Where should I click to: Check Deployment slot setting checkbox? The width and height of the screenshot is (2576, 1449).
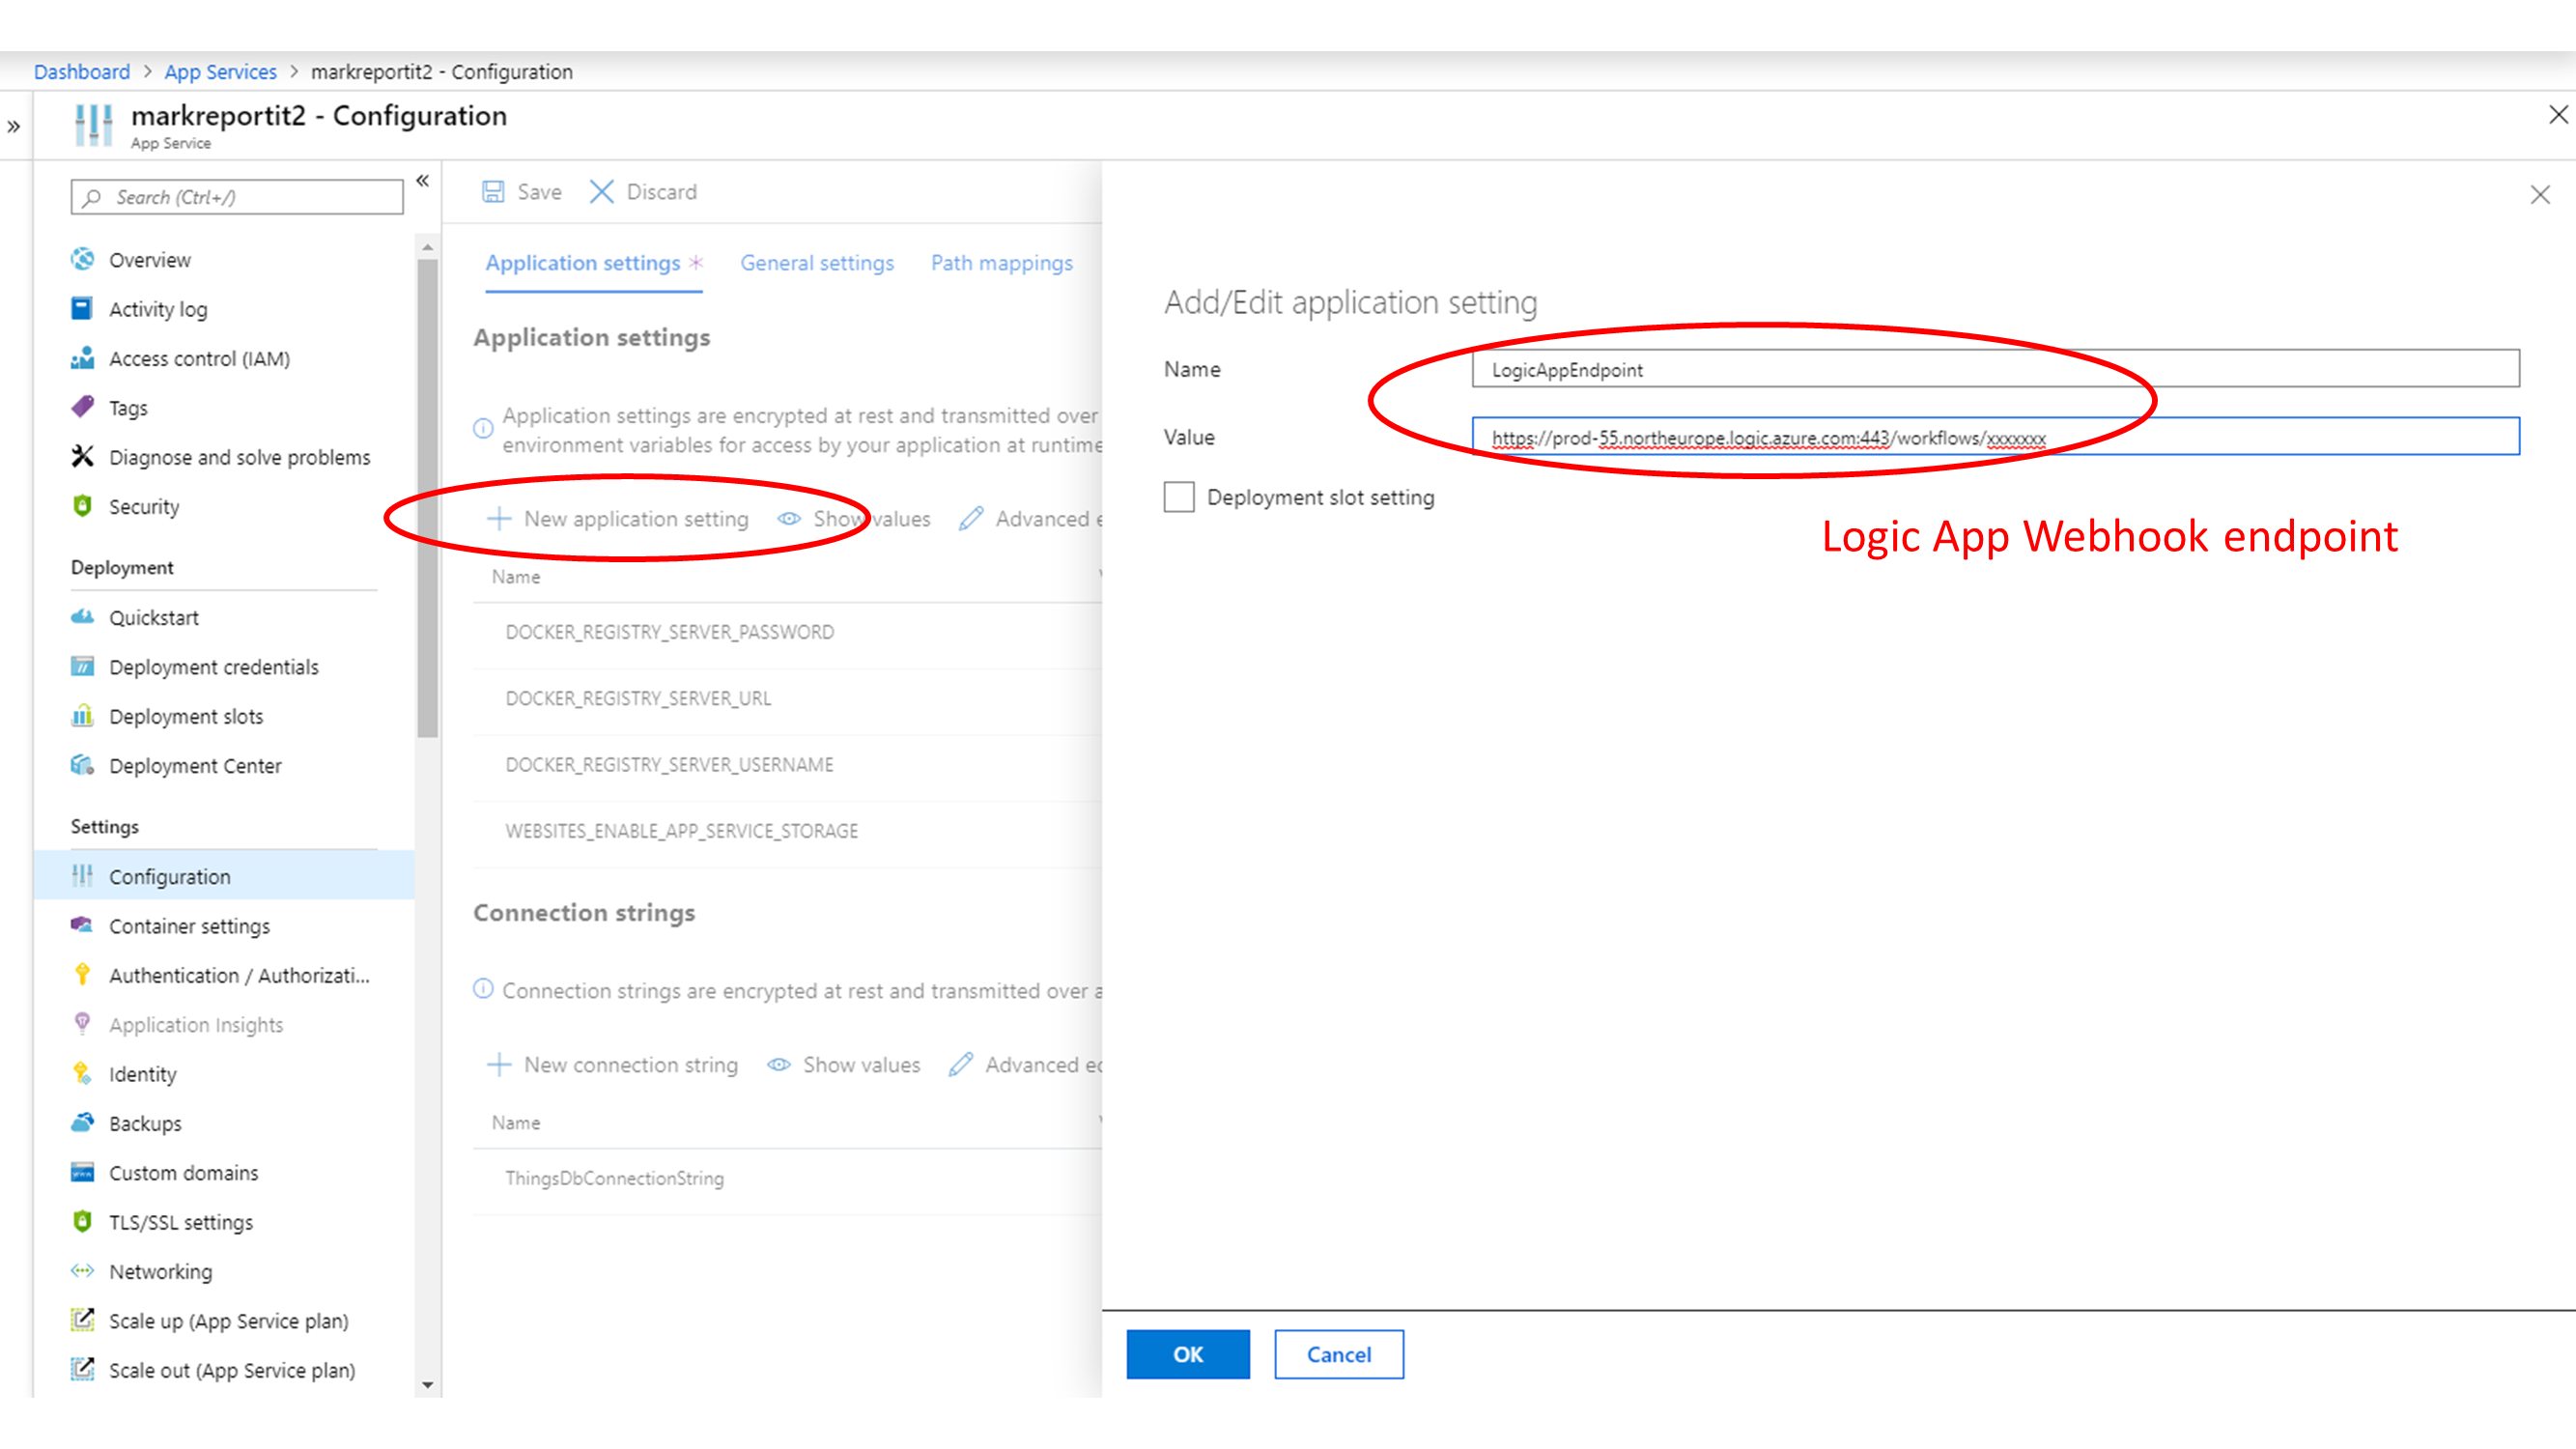(1179, 497)
